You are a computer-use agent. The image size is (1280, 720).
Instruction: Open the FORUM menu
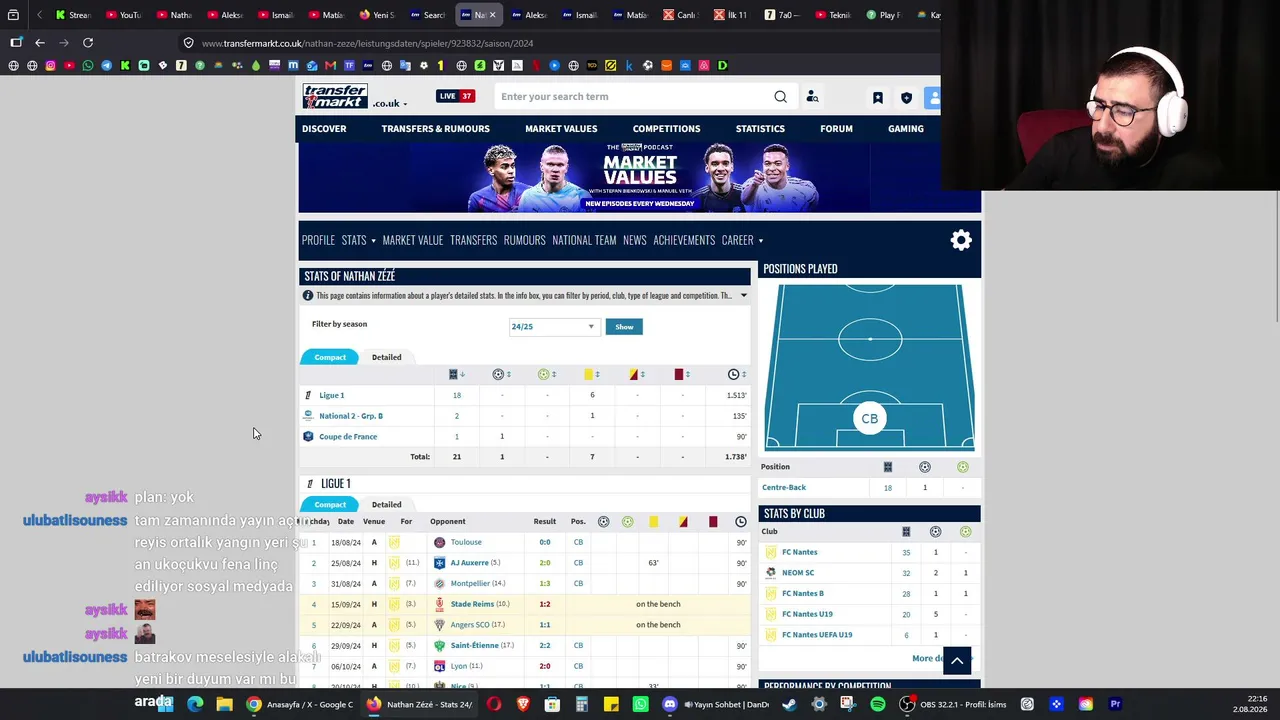tap(836, 129)
